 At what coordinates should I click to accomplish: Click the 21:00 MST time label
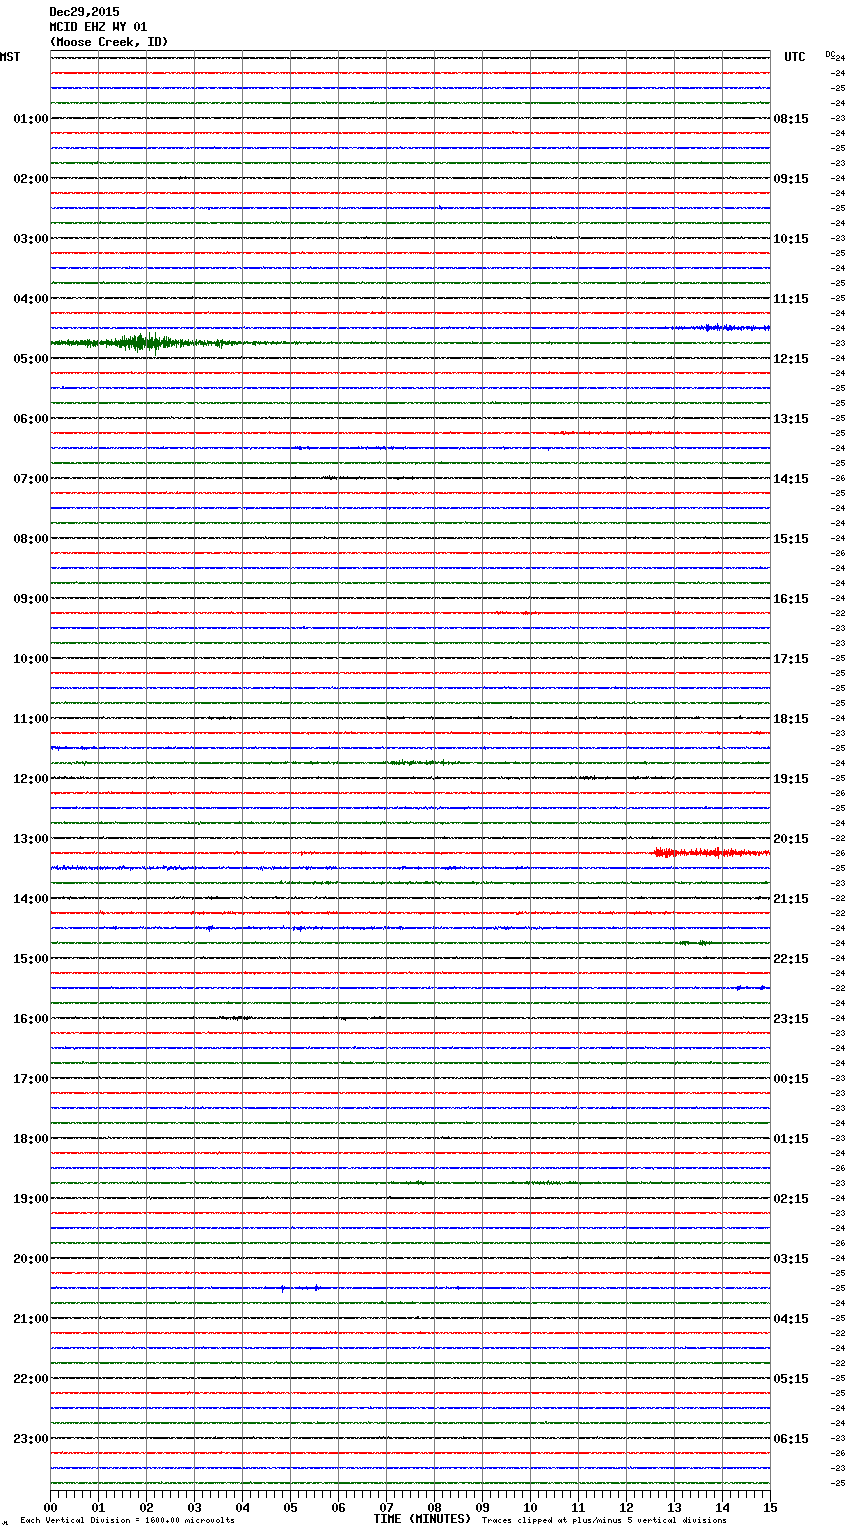[x=30, y=1319]
